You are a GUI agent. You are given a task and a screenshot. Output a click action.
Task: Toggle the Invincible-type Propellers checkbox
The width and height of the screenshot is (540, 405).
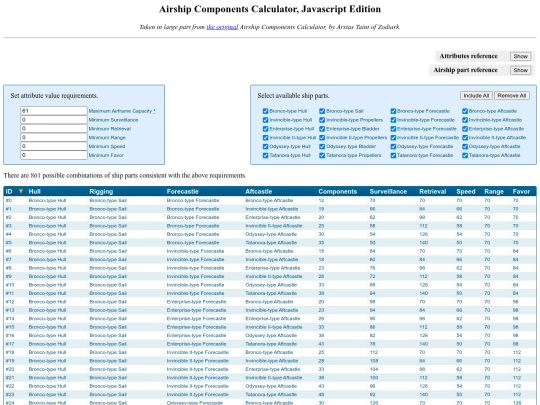pos(322,120)
